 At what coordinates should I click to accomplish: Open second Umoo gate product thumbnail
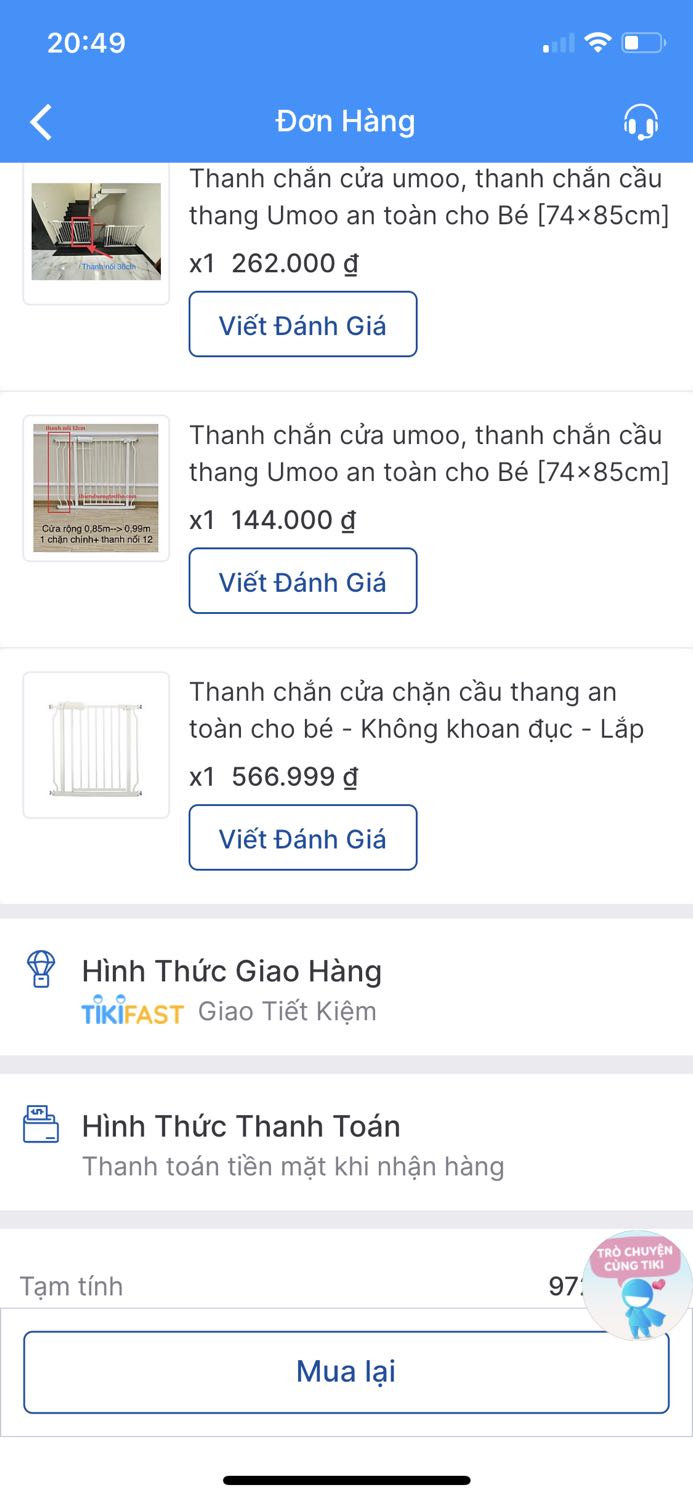pos(96,488)
